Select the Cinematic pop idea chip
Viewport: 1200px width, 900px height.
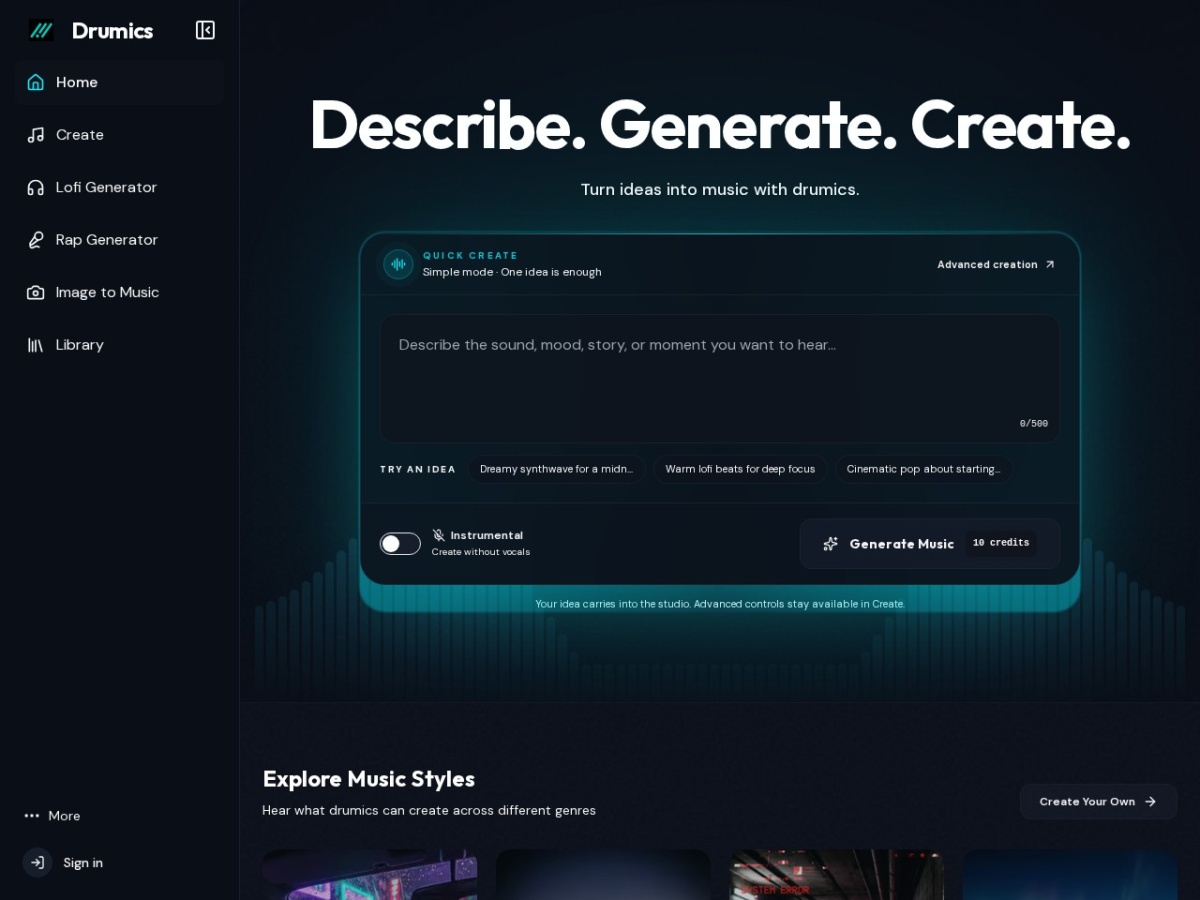click(x=923, y=469)
